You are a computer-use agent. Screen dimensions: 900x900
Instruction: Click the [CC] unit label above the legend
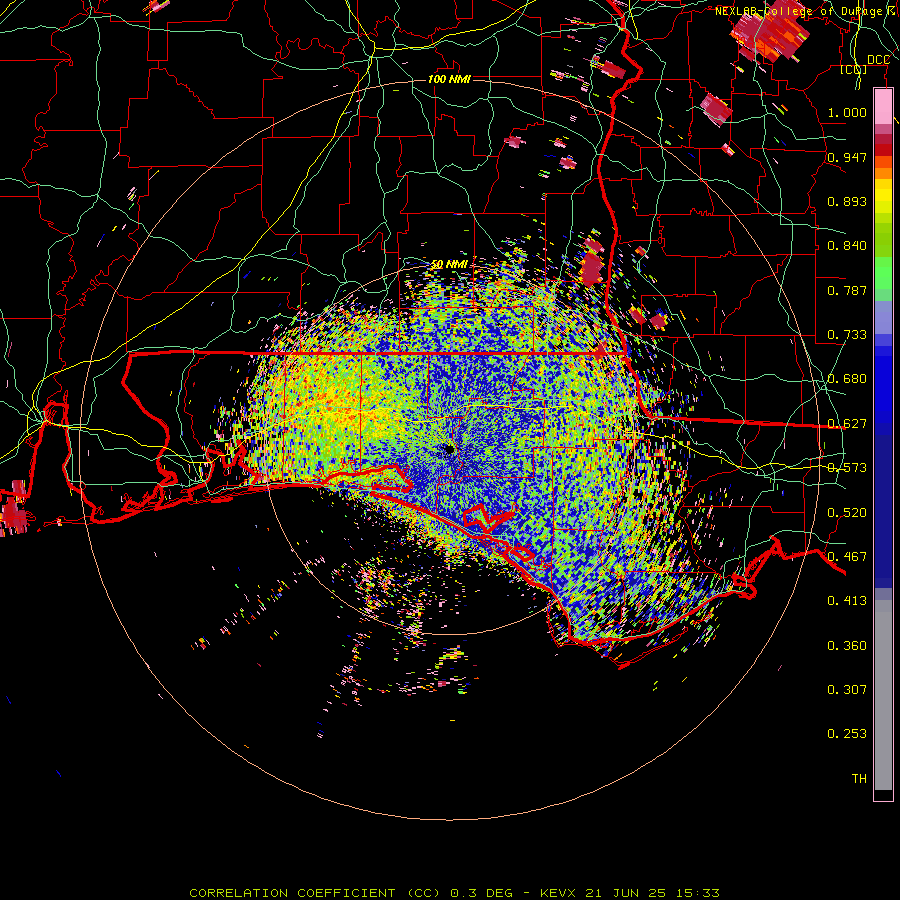click(854, 69)
